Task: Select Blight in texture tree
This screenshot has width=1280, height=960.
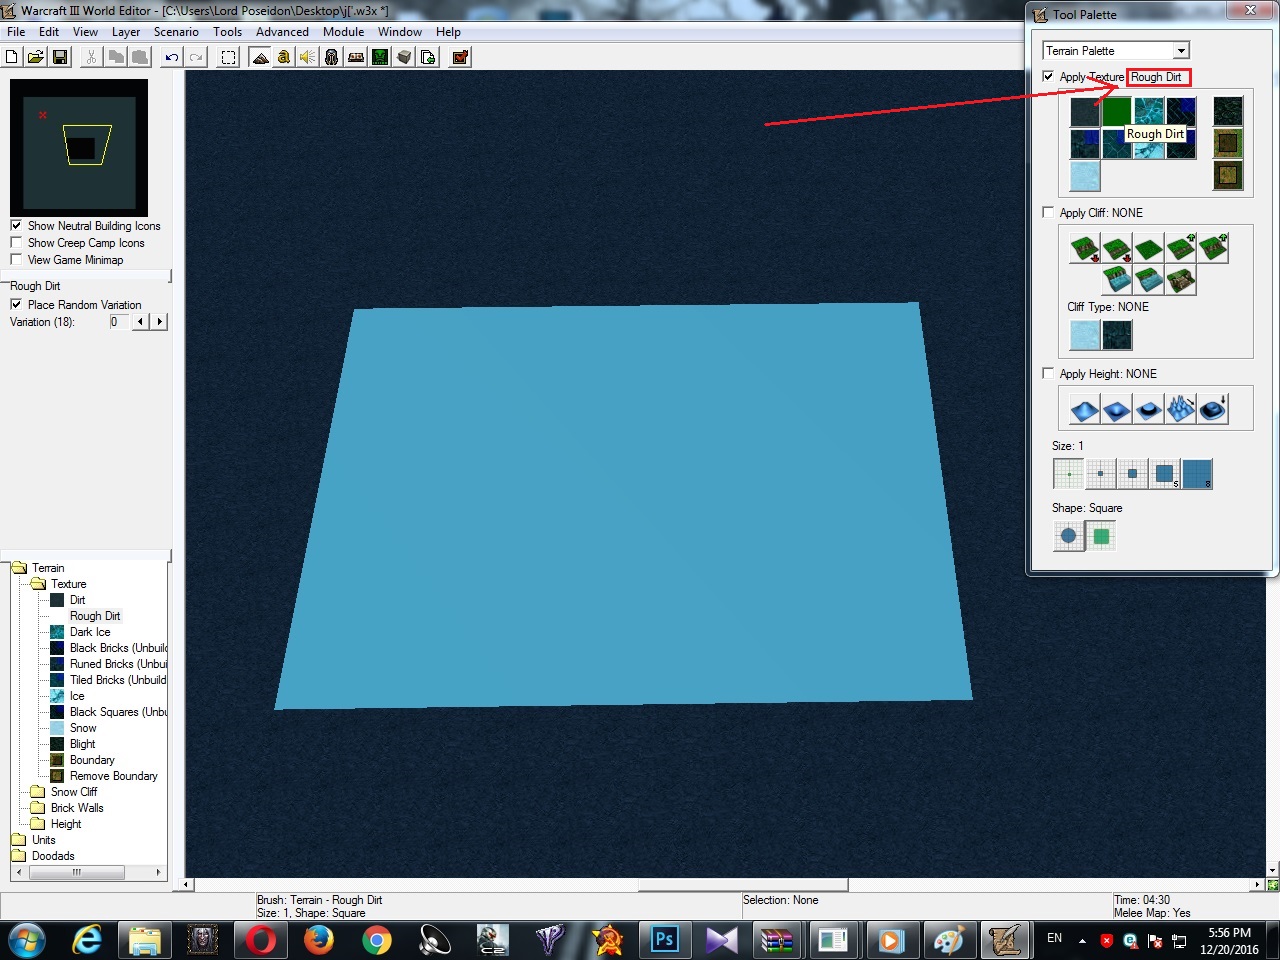Action: click(83, 744)
